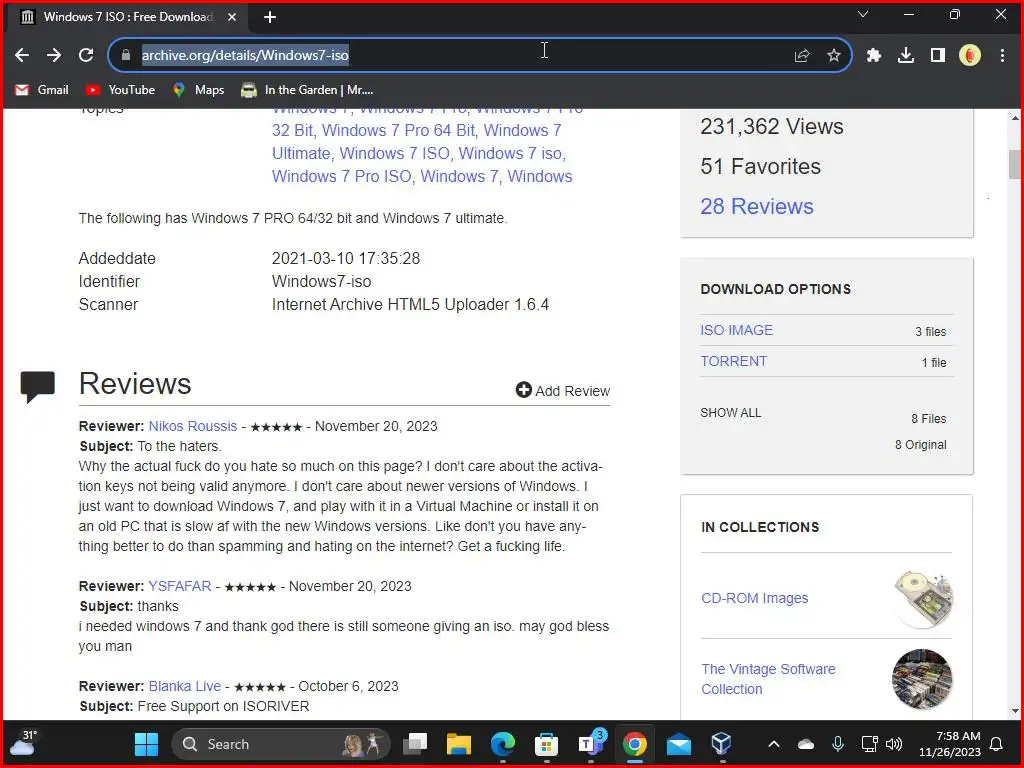The image size is (1024, 768).
Task: Click the page vertical scrollbar thumb
Action: [x=1014, y=164]
